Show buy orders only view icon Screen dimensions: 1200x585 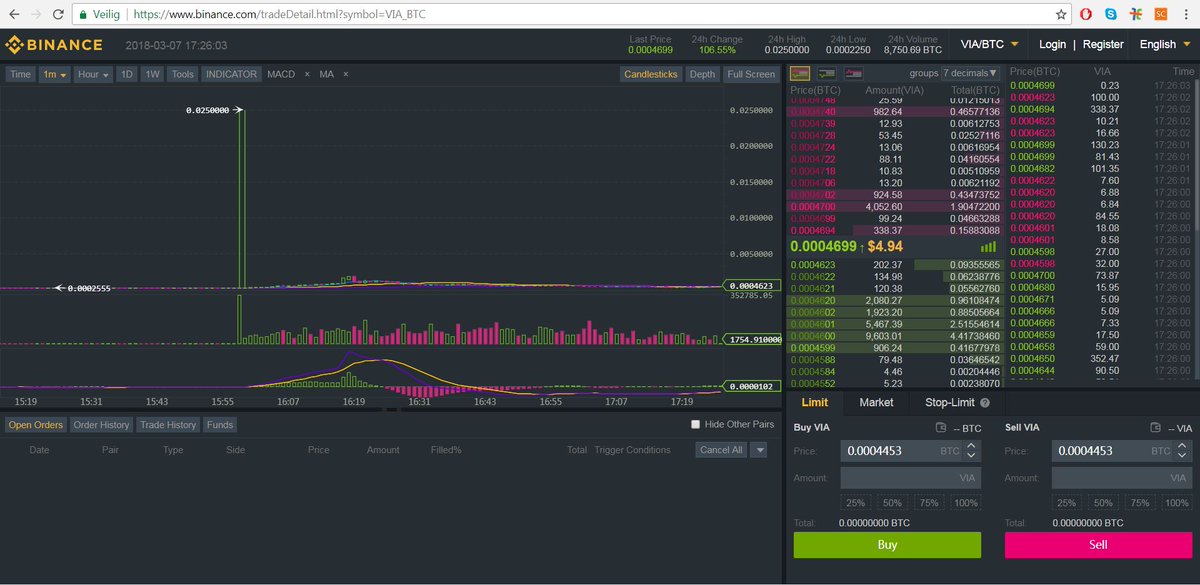click(x=827, y=73)
